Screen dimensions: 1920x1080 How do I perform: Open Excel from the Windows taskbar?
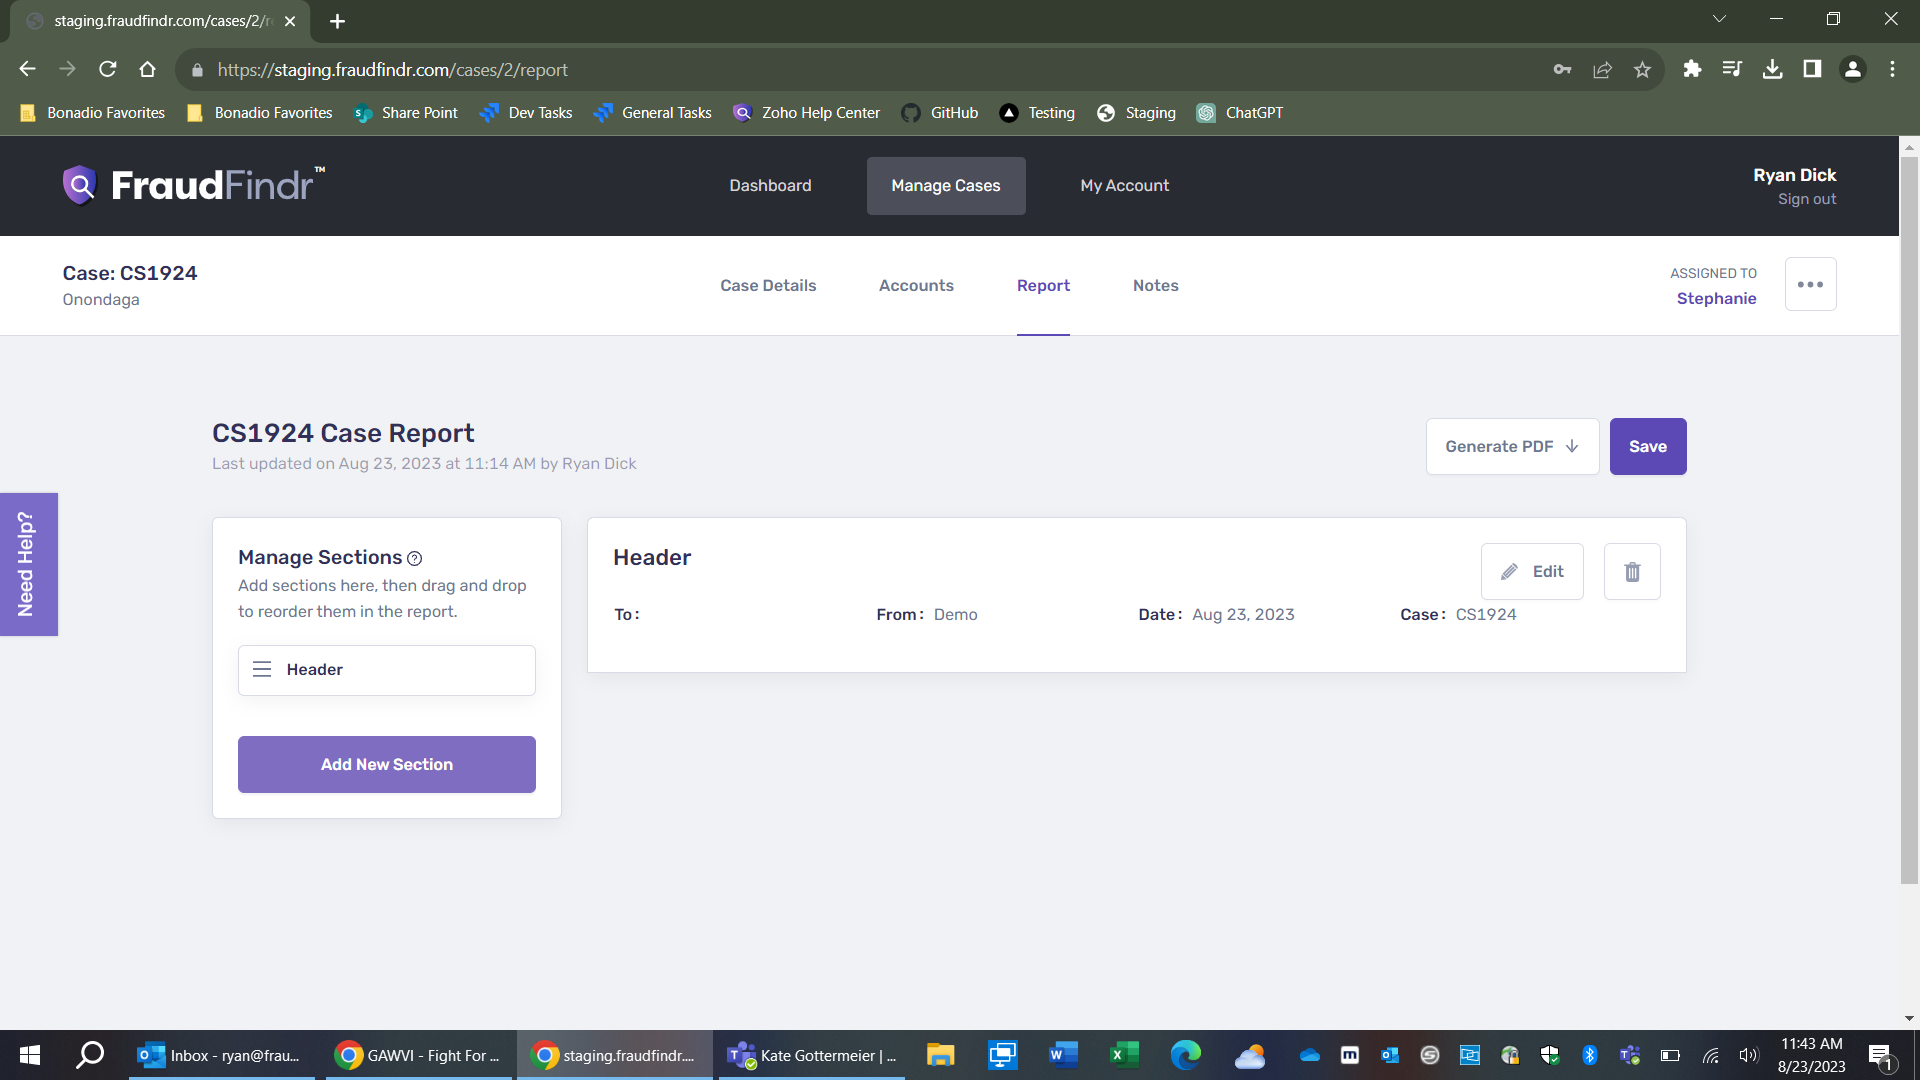(x=1124, y=1055)
